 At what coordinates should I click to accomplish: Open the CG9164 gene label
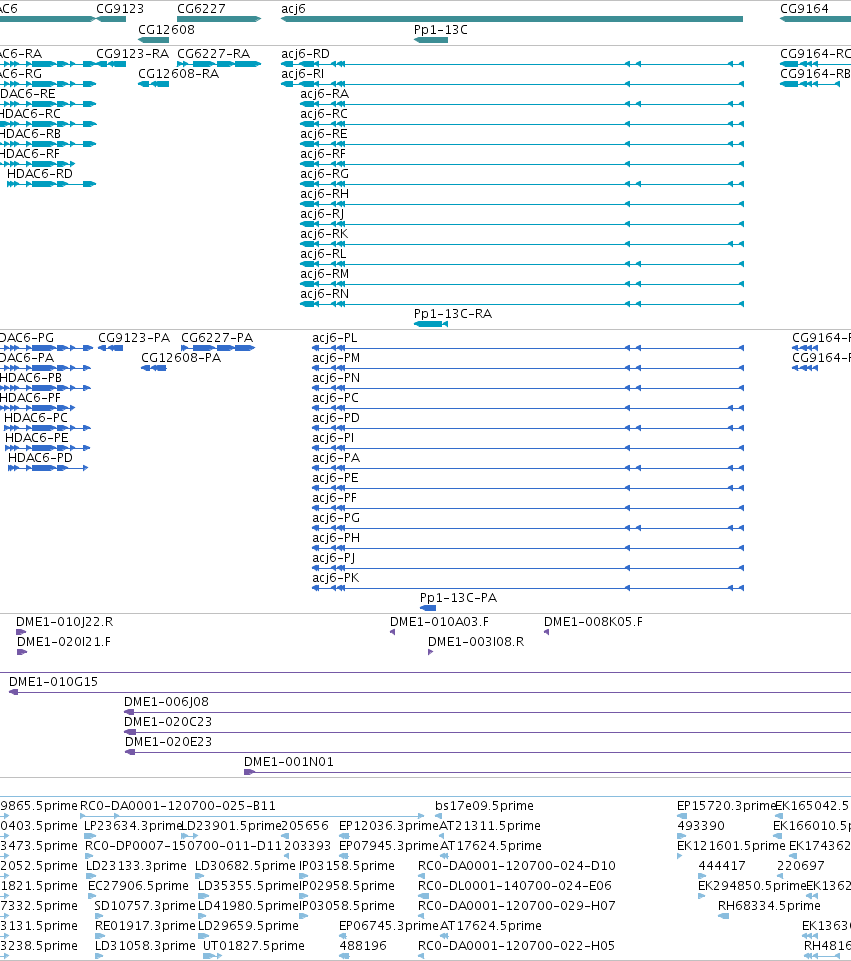click(x=804, y=9)
